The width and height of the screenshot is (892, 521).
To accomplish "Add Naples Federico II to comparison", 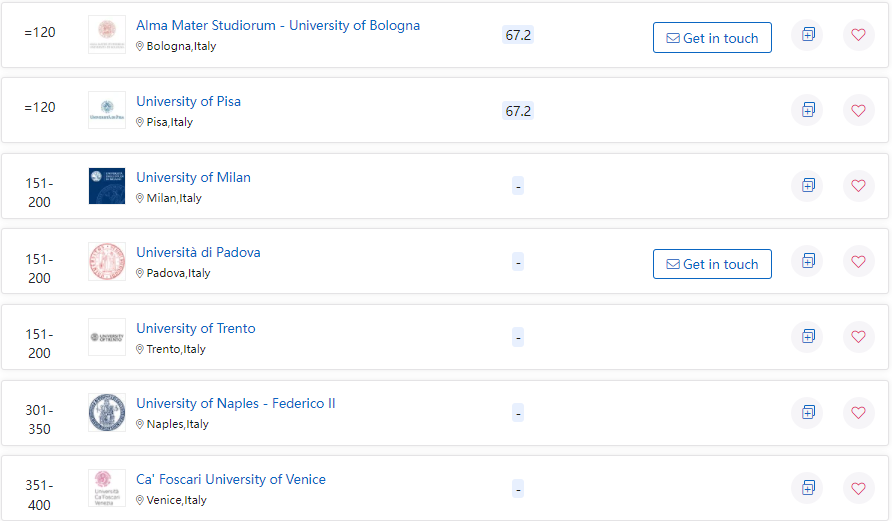I will 807,412.
